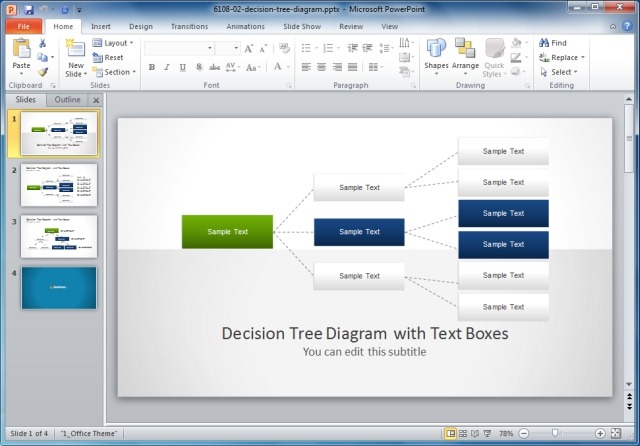Switch to Slide Sorter view

(463, 433)
